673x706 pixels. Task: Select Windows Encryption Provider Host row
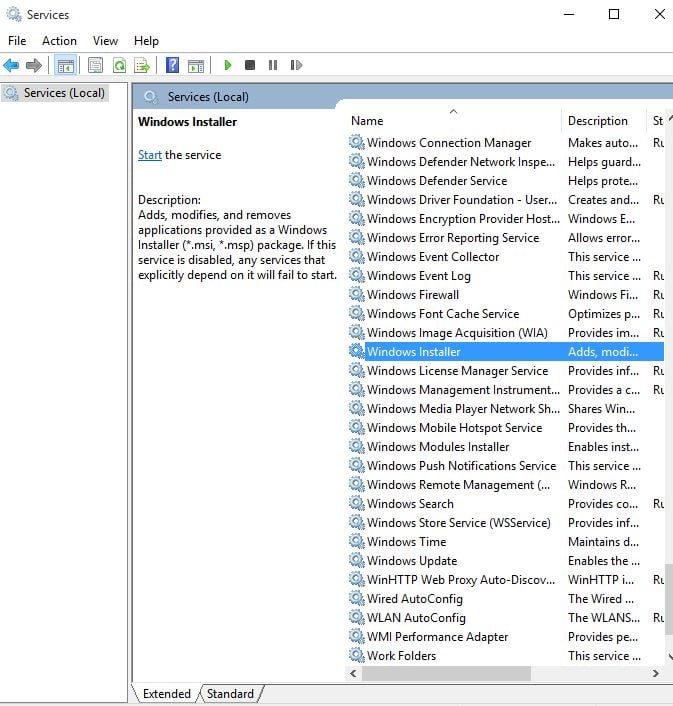point(505,219)
